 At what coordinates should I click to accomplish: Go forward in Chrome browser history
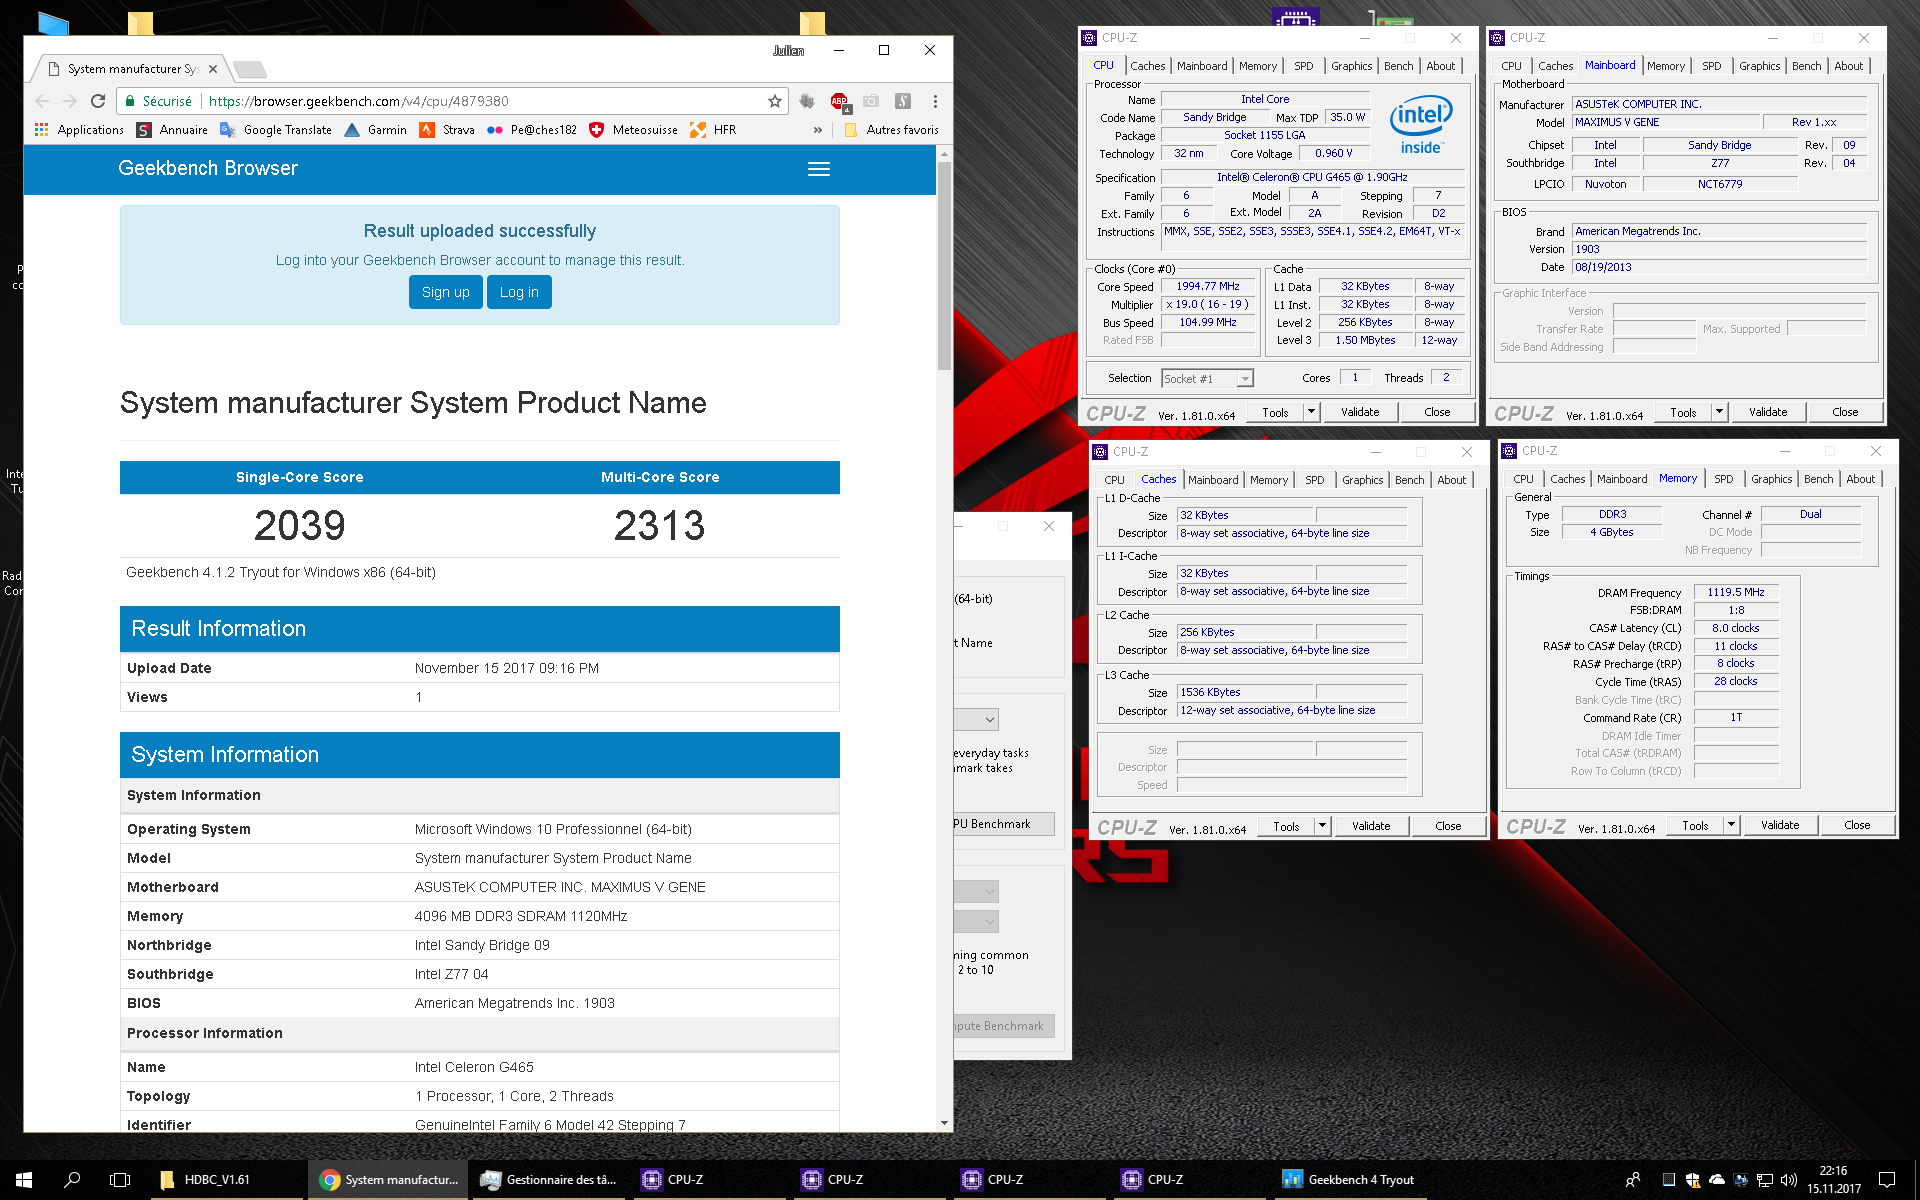(x=70, y=101)
